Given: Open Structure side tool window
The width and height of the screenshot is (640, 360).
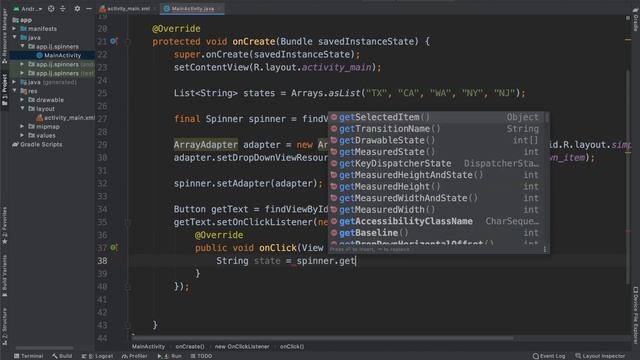Looking at the screenshot, I should point(4,327).
